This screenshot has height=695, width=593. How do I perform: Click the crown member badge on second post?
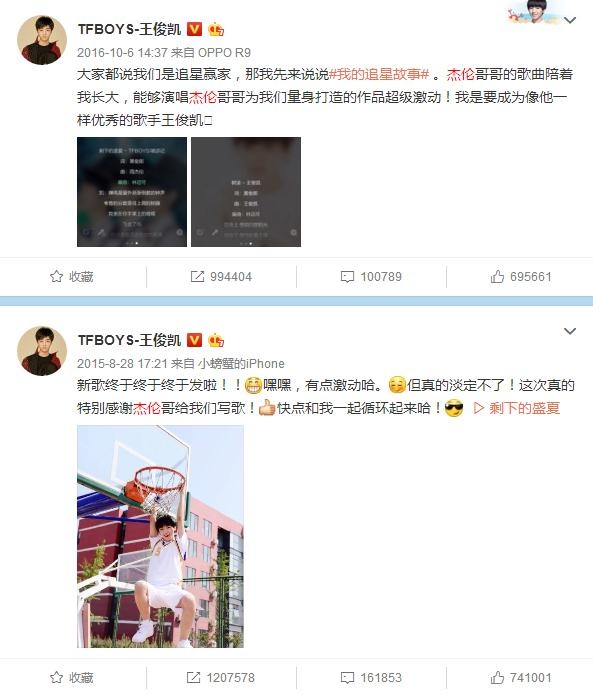tap(216, 340)
